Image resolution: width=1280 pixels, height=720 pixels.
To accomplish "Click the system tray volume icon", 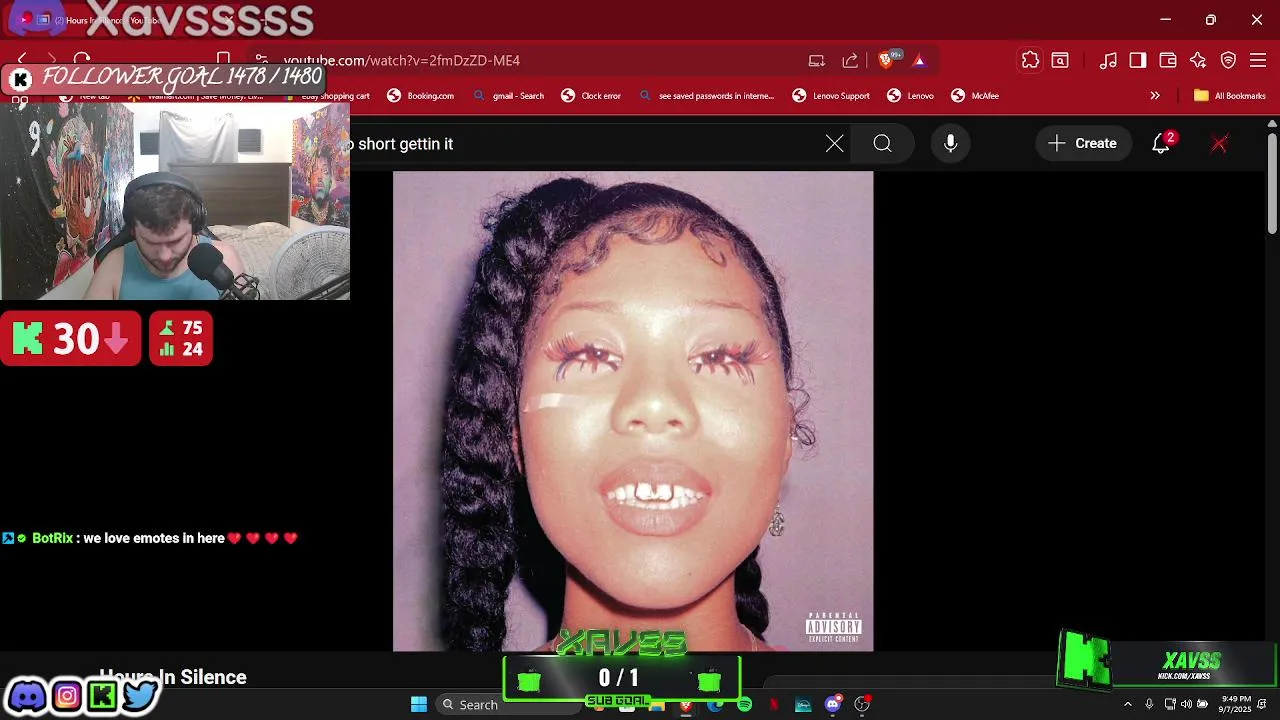I will coord(1187,705).
